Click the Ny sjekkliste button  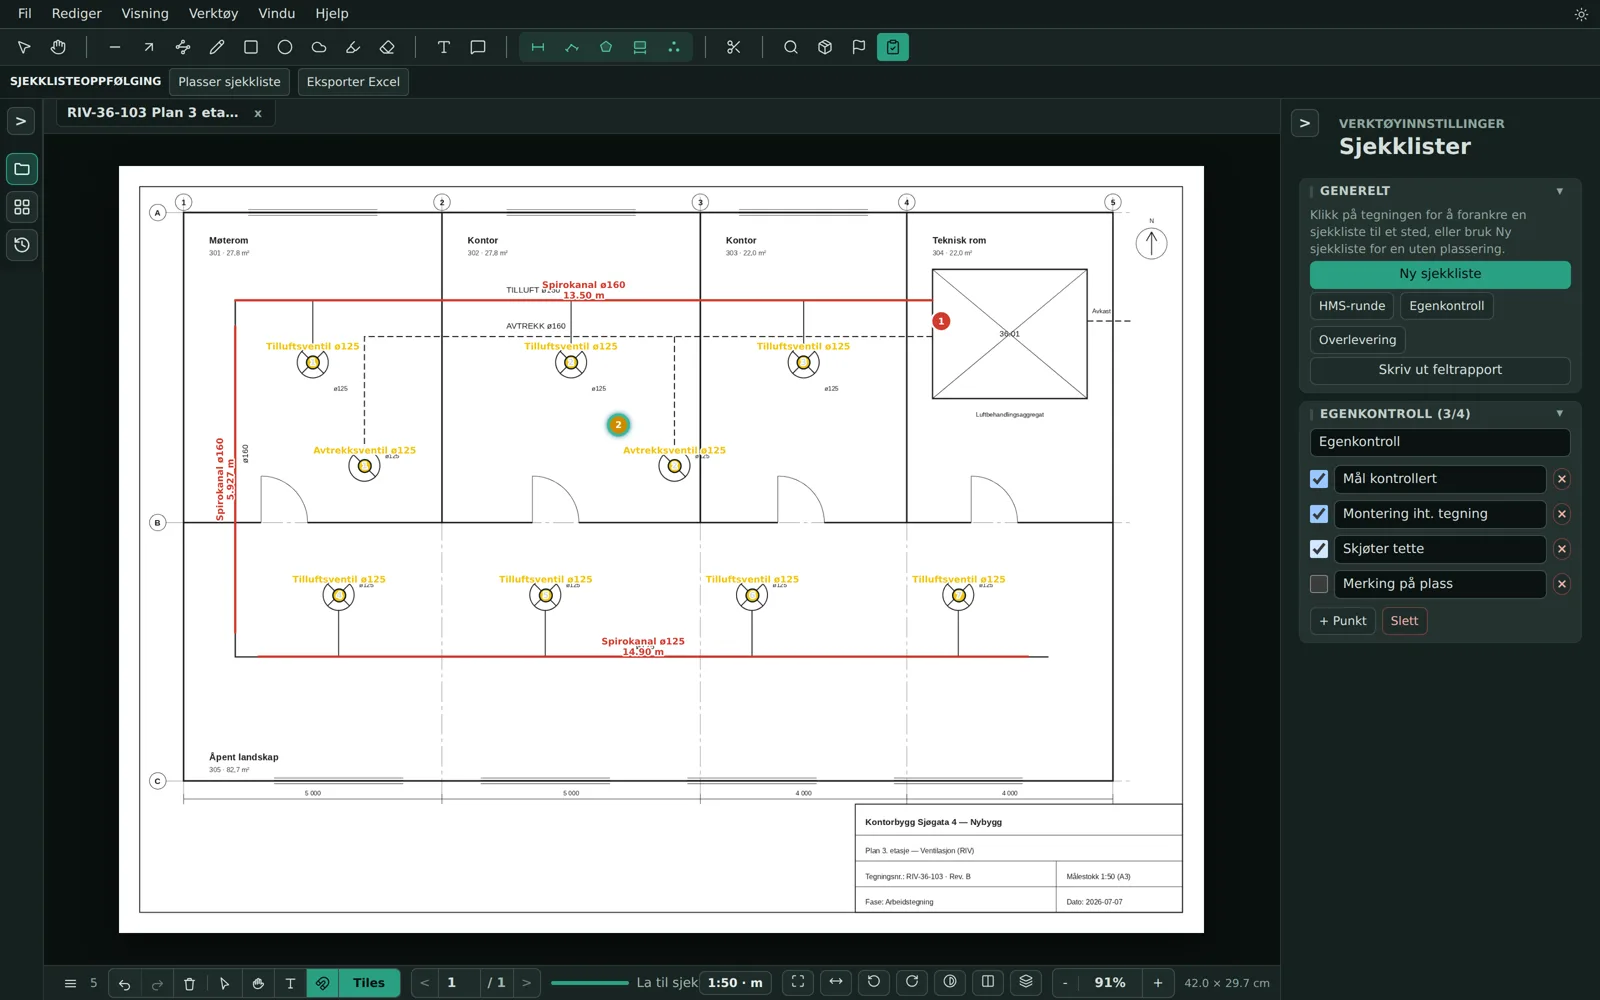point(1440,274)
